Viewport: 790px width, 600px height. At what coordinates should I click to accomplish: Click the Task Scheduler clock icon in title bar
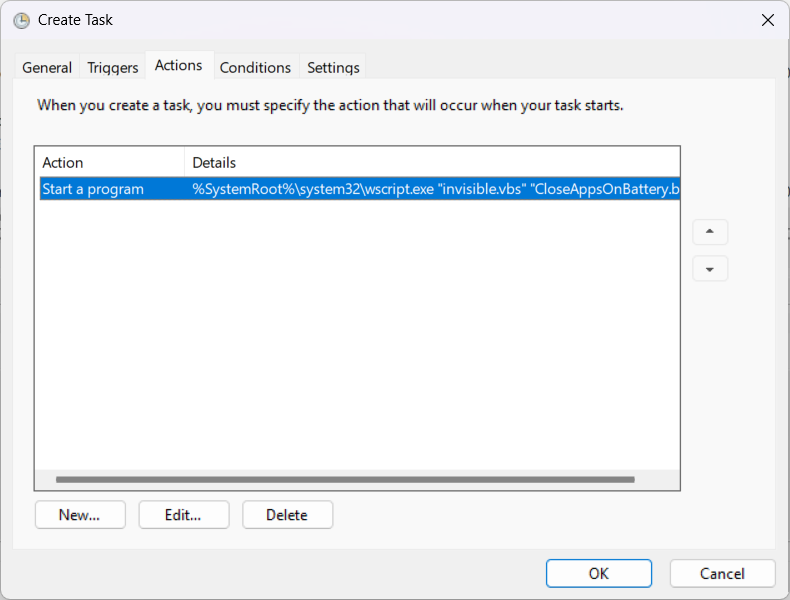pos(21,20)
